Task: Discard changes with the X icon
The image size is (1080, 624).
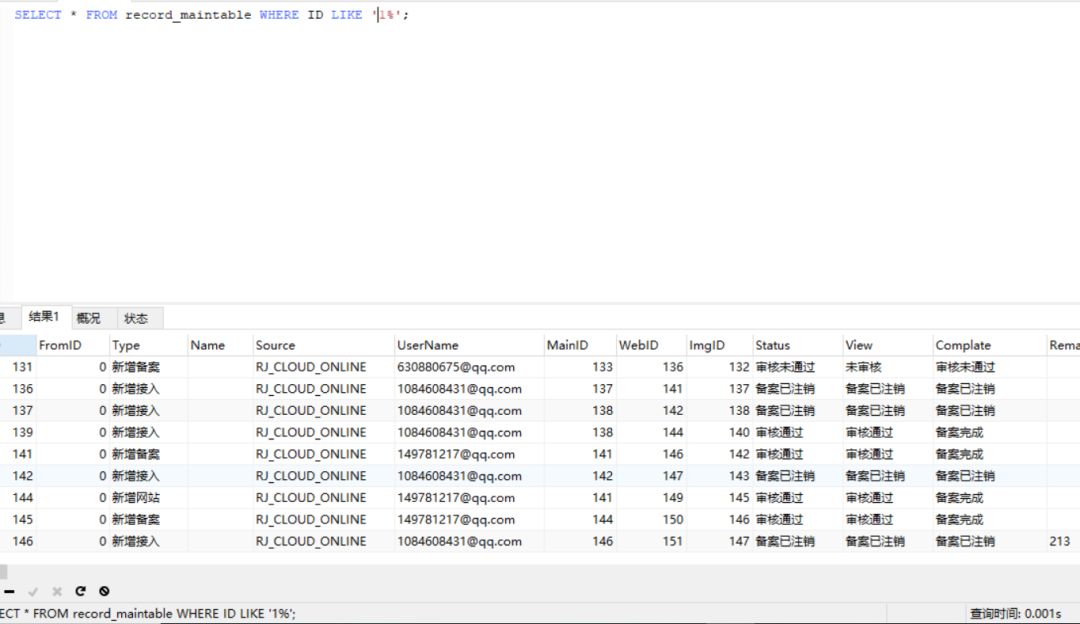Action: [x=57, y=591]
